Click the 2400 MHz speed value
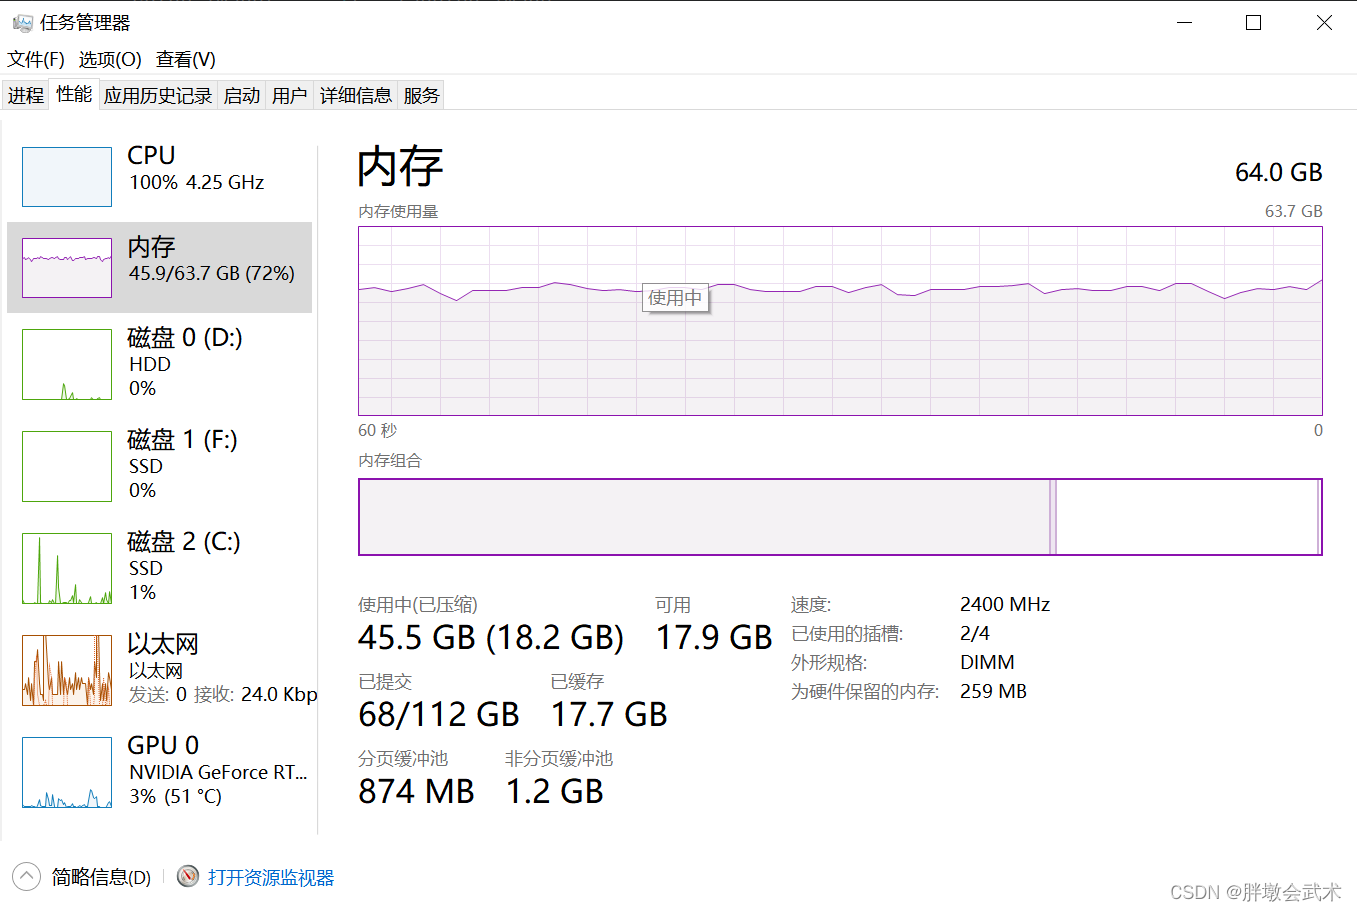This screenshot has width=1357, height=911. pyautogui.click(x=1005, y=604)
